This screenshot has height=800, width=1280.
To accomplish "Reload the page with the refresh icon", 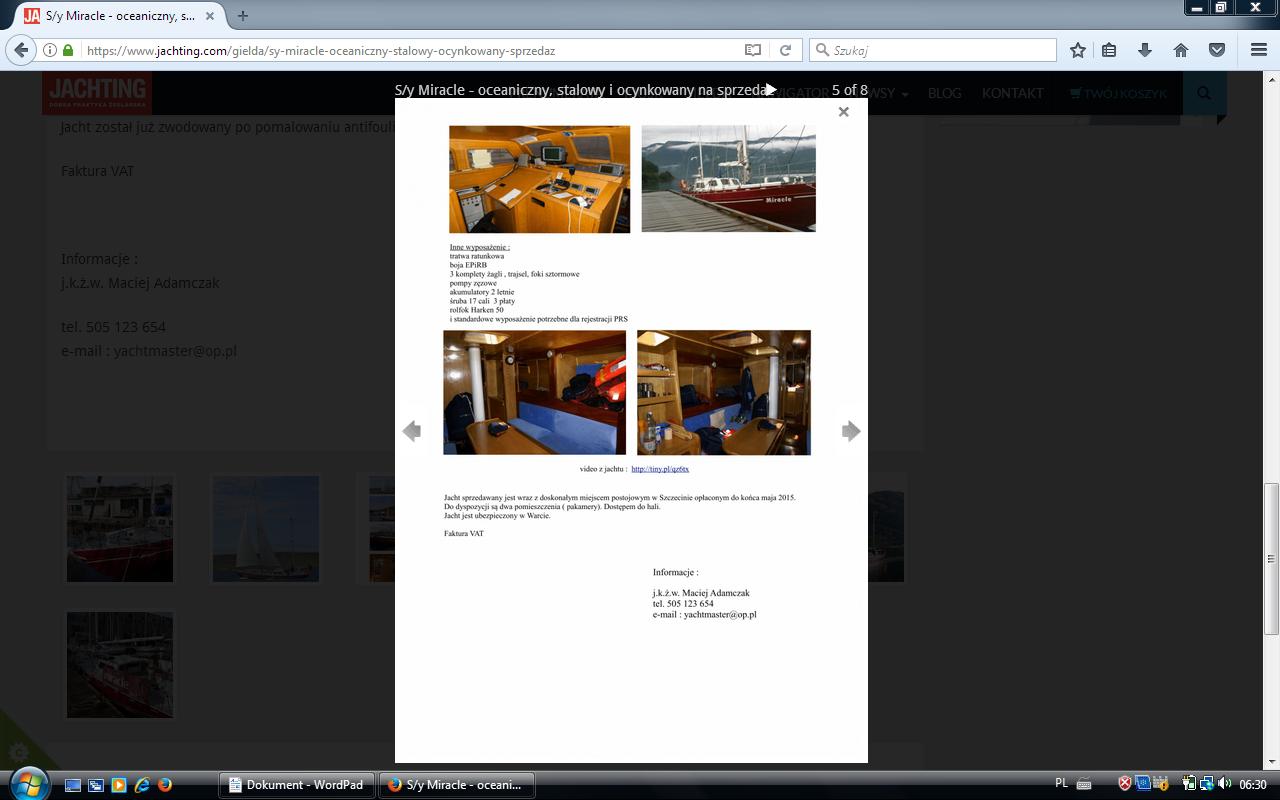I will (x=786, y=50).
